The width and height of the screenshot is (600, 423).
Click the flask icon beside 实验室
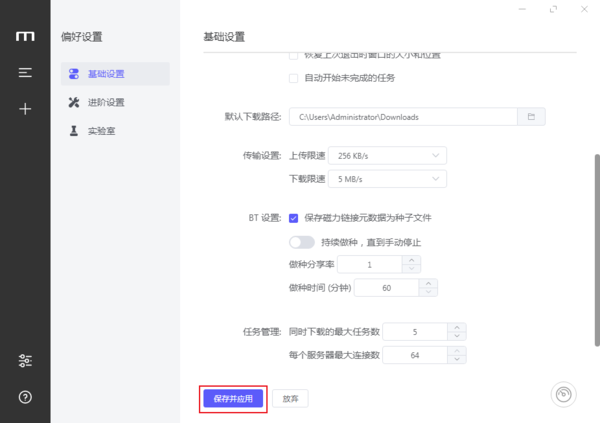click(x=73, y=131)
